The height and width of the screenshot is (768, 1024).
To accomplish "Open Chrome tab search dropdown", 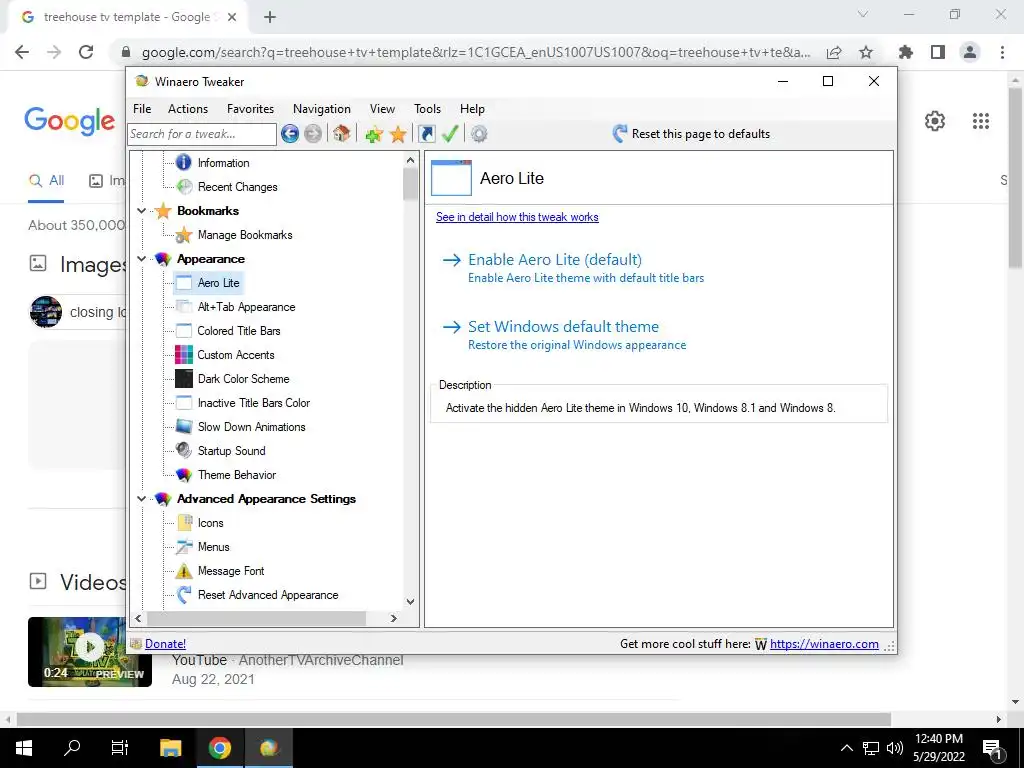I will (x=863, y=14).
